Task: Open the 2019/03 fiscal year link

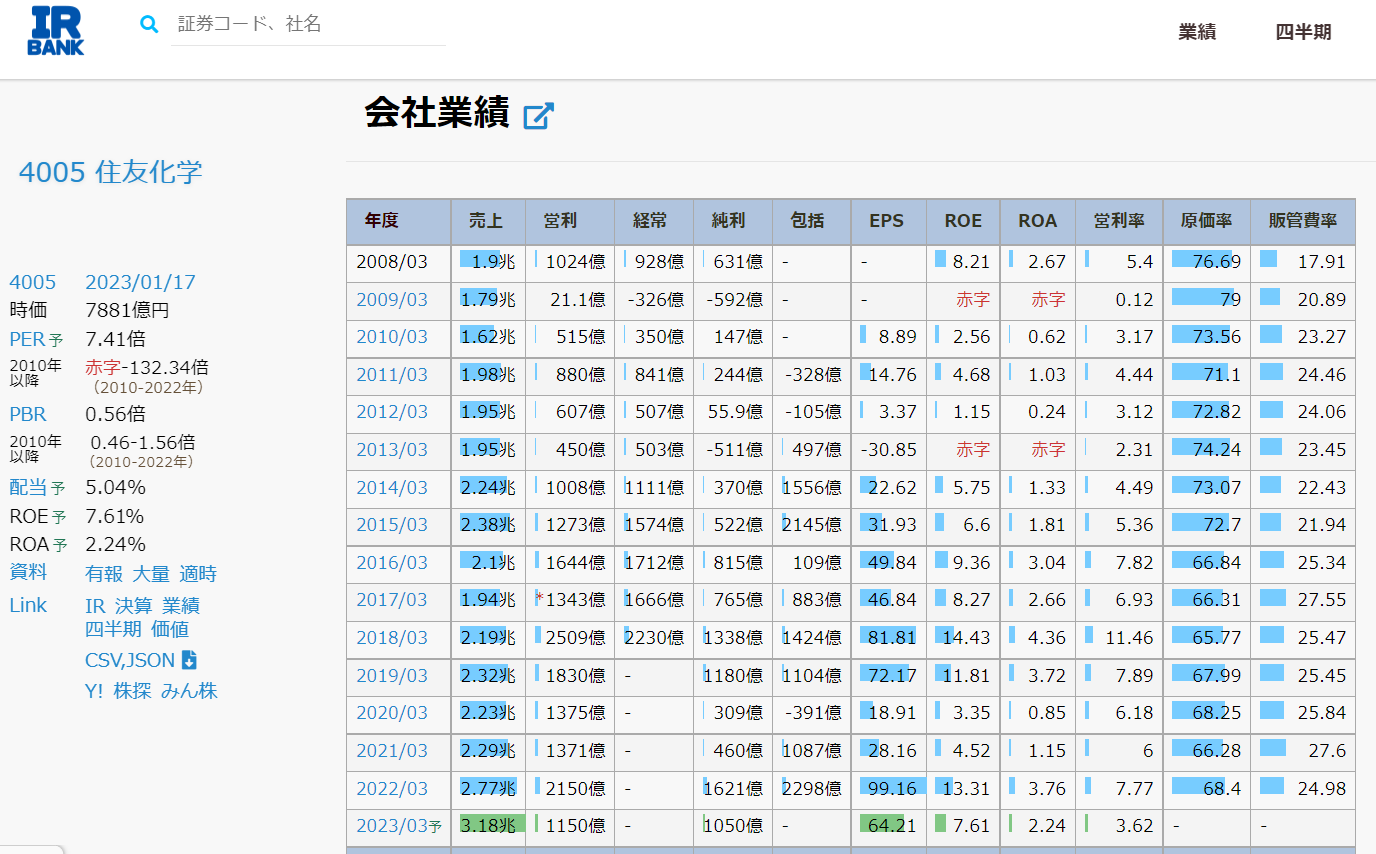Action: point(392,676)
